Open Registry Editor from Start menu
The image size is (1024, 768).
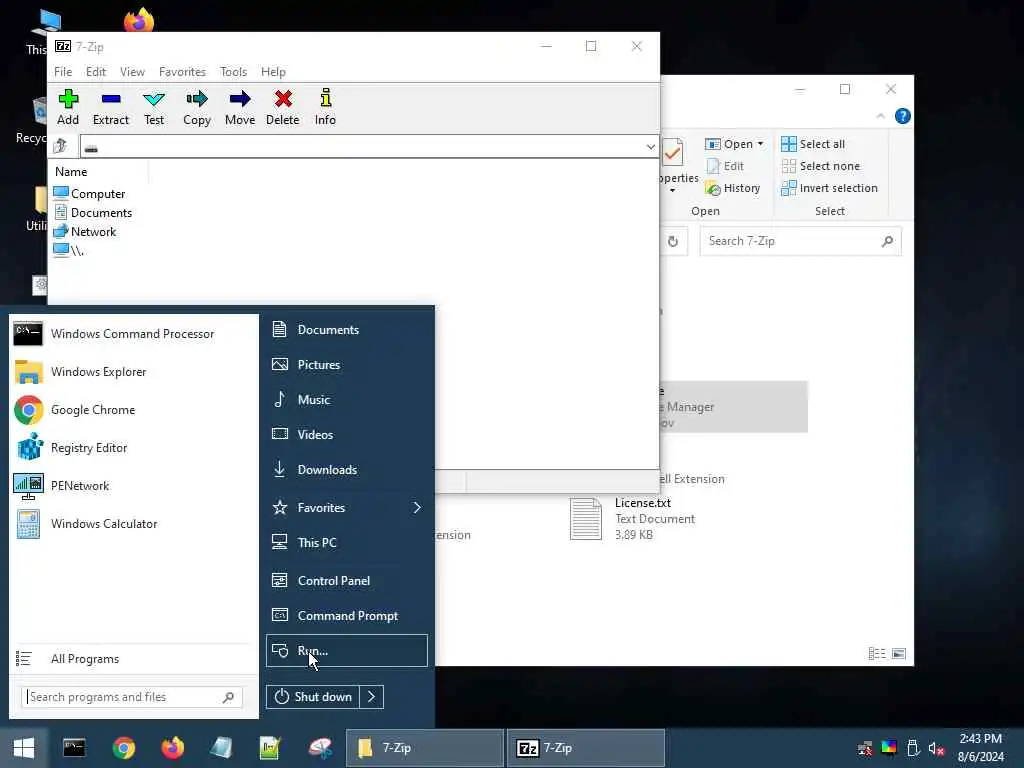(x=133, y=448)
